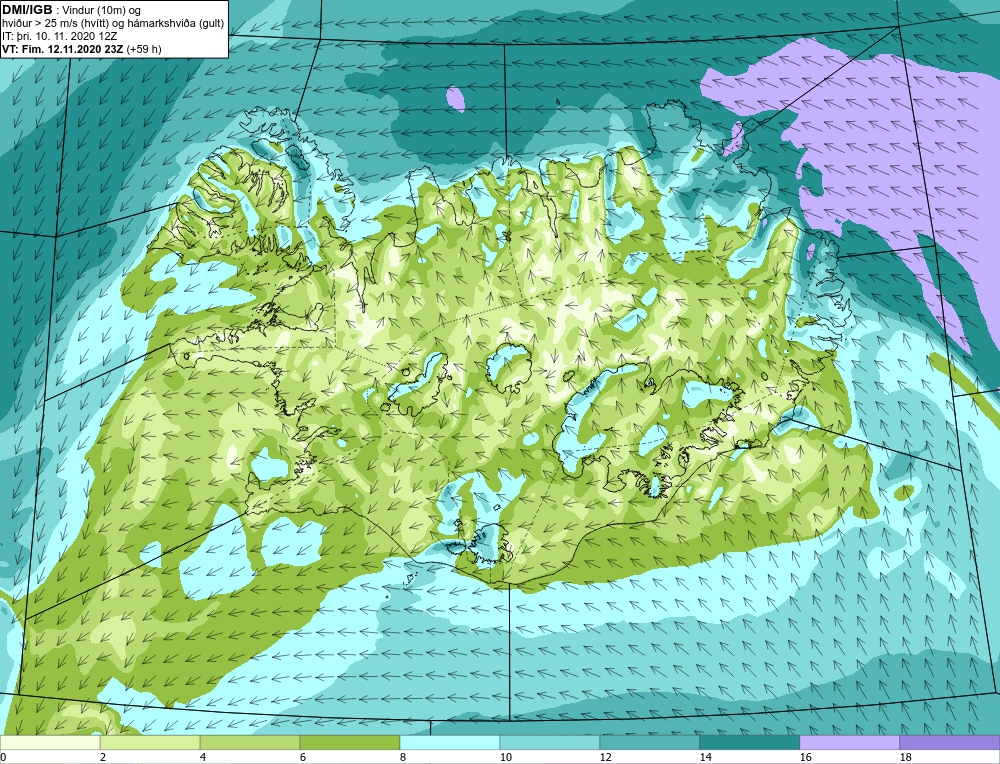The width and height of the screenshot is (1000, 764).
Task: Click the legend label '10'
Action: 506,757
